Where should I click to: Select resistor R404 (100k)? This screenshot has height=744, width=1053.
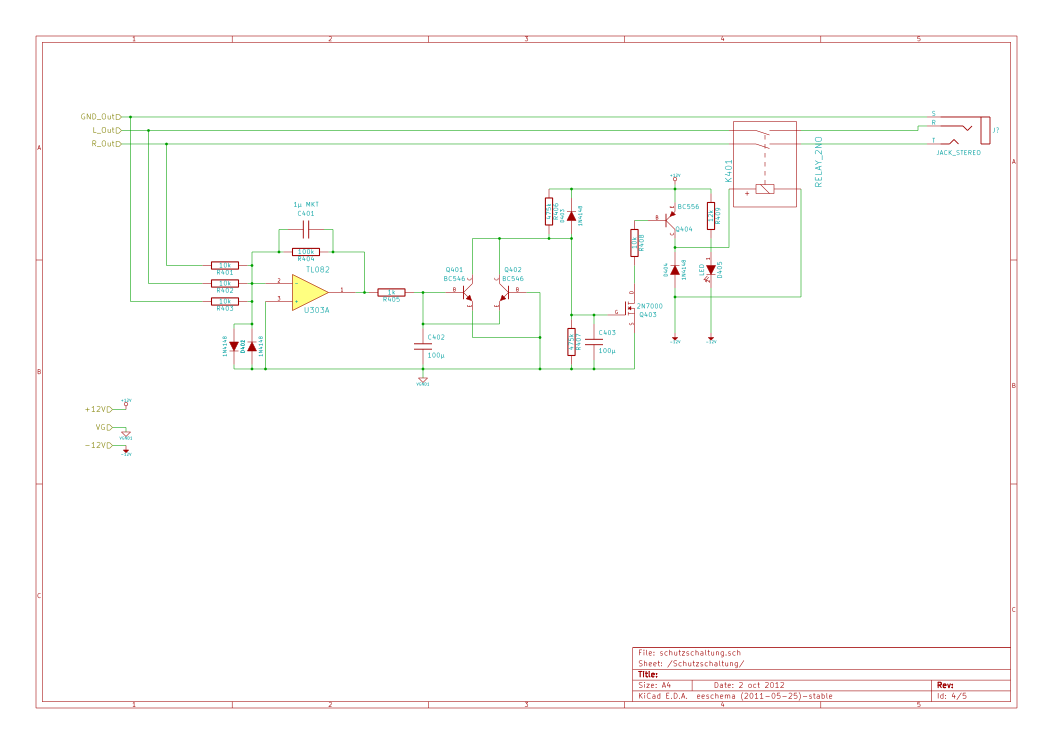306,252
